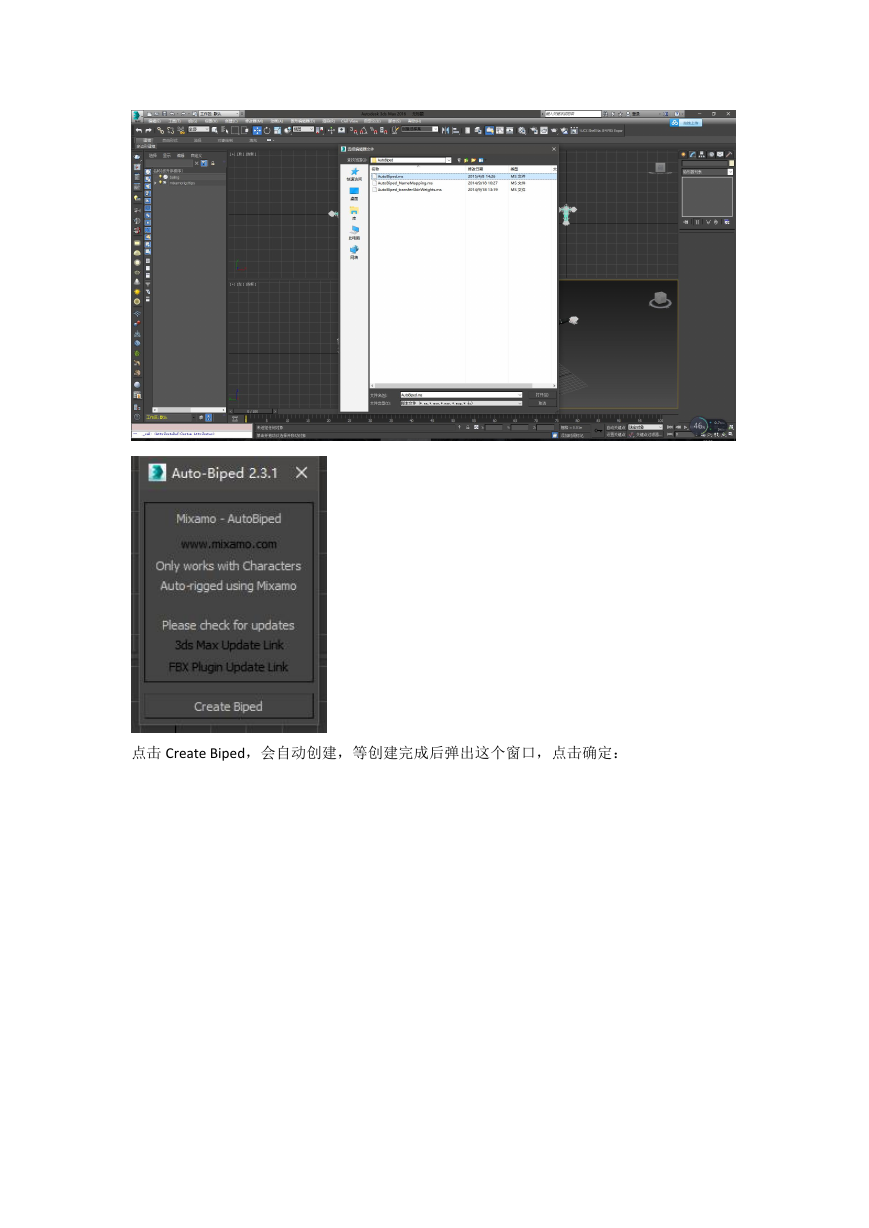Enable Auto Key mode (自动关键点)
The height and width of the screenshot is (1228, 869).
pos(616,427)
